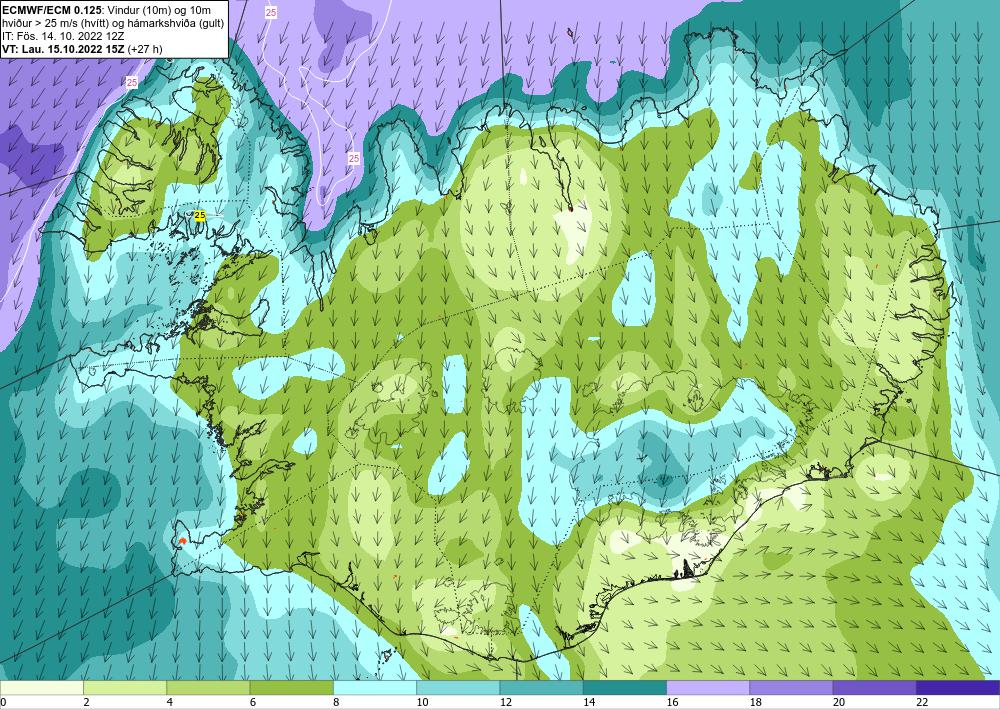
Task: Click the 'ECMWF/ECM 0.125' model title text
Action: (x=51, y=10)
